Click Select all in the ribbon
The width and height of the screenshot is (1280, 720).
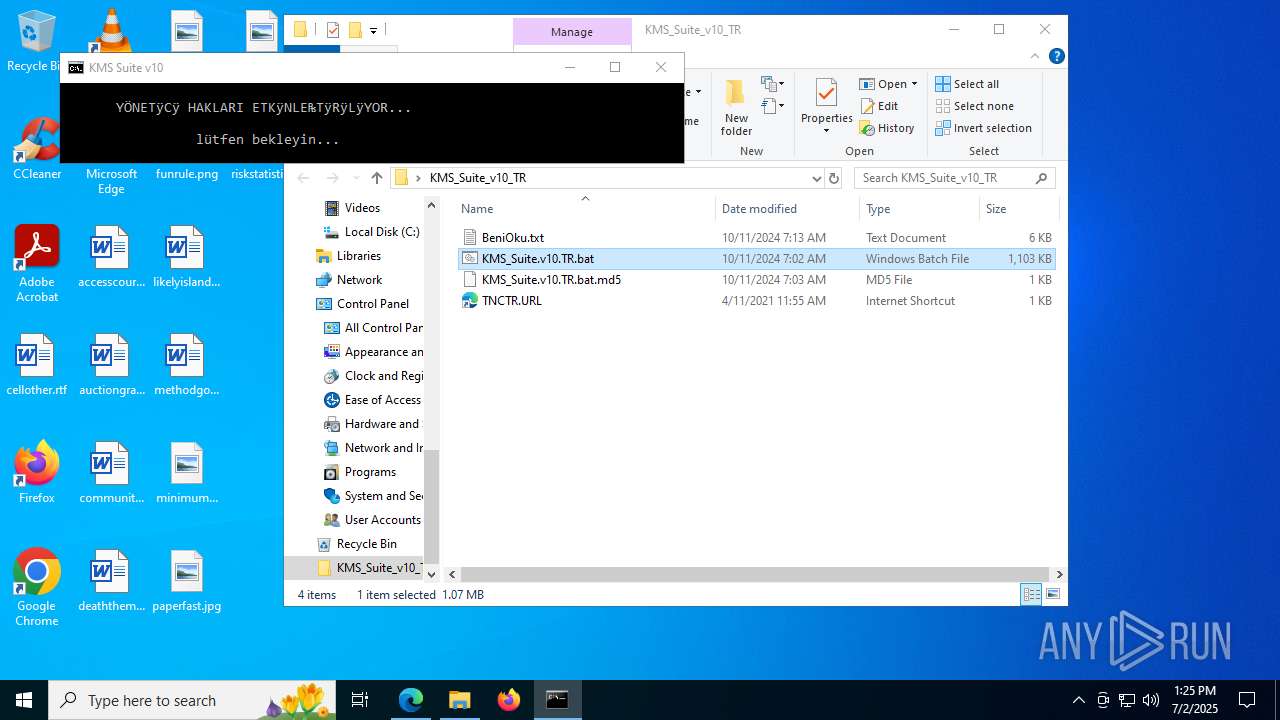pos(967,84)
